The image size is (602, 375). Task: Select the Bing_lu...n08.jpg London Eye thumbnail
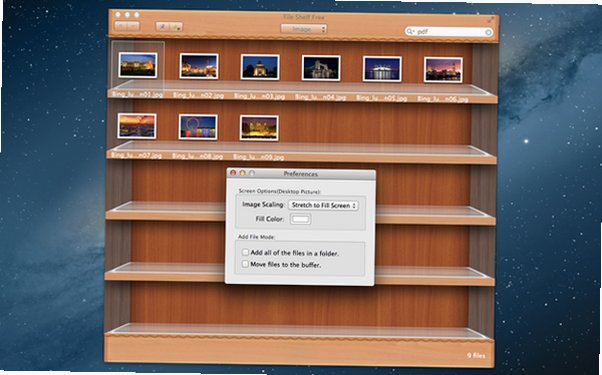coord(198,127)
